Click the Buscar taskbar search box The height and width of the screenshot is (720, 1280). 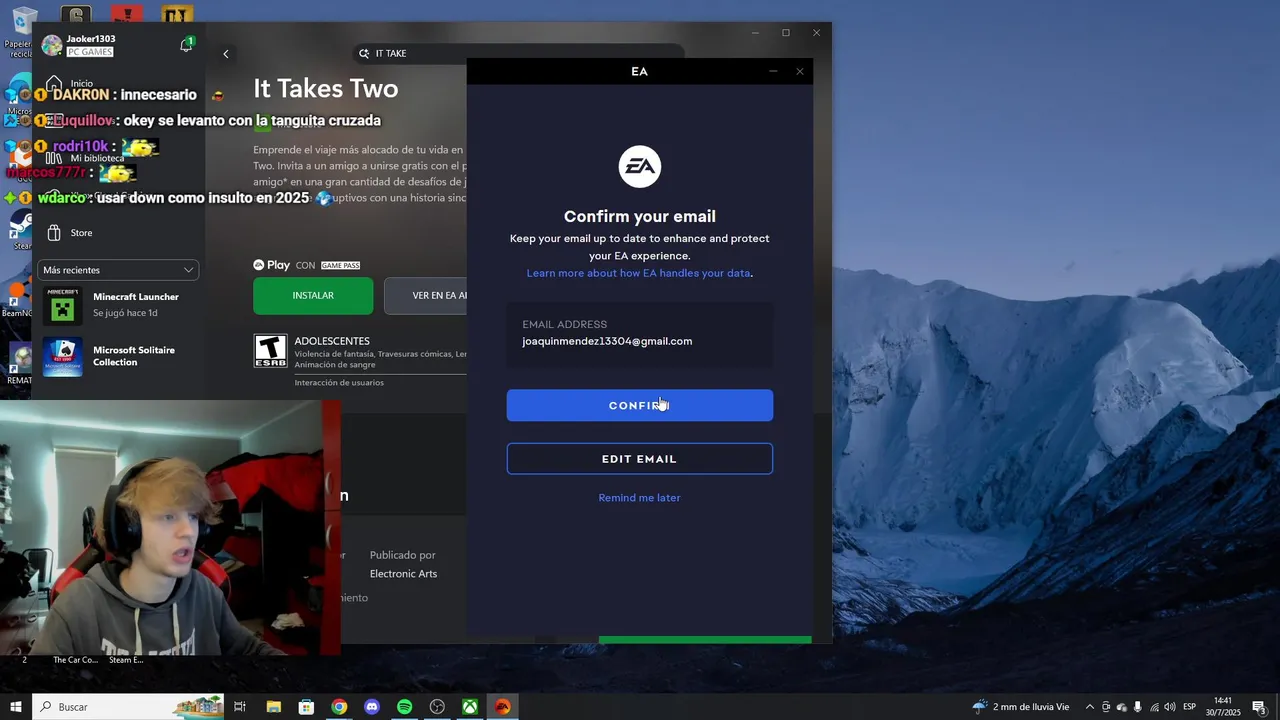(x=128, y=707)
